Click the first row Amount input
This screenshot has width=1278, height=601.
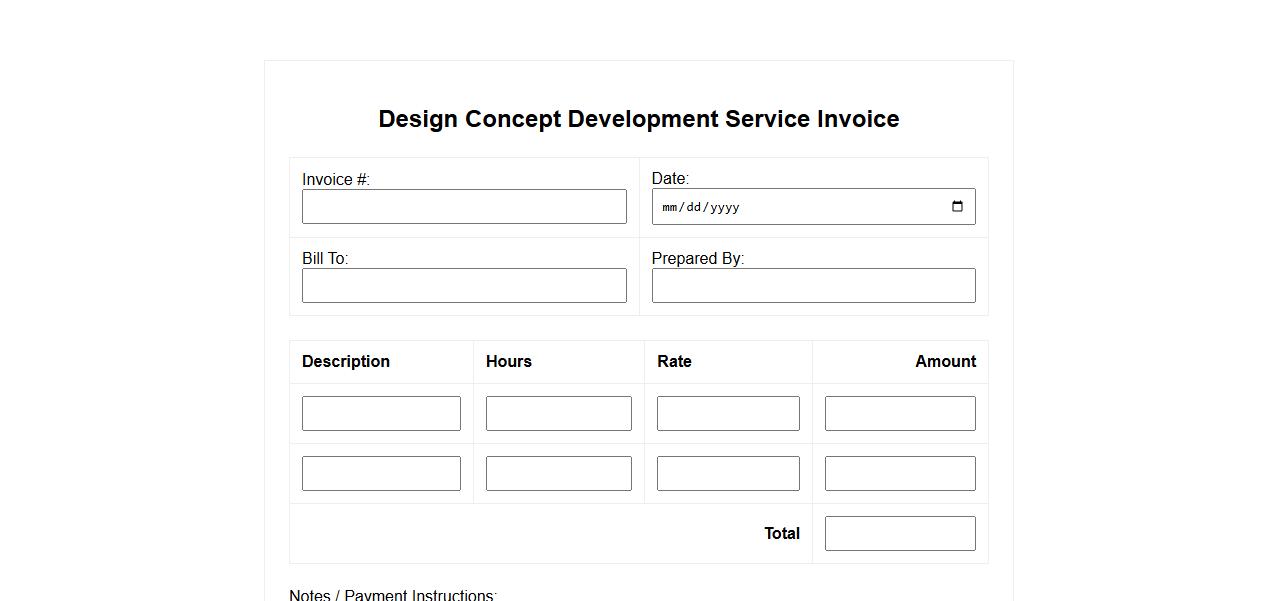tap(900, 414)
